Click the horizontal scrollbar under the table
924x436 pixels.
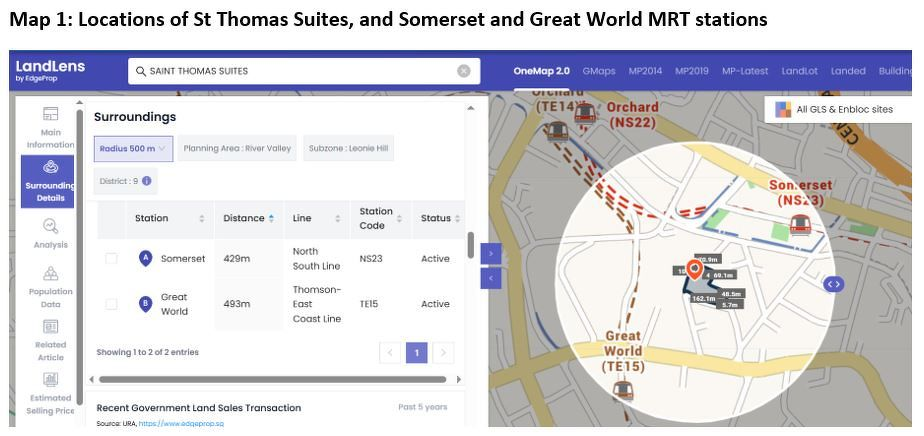(272, 380)
